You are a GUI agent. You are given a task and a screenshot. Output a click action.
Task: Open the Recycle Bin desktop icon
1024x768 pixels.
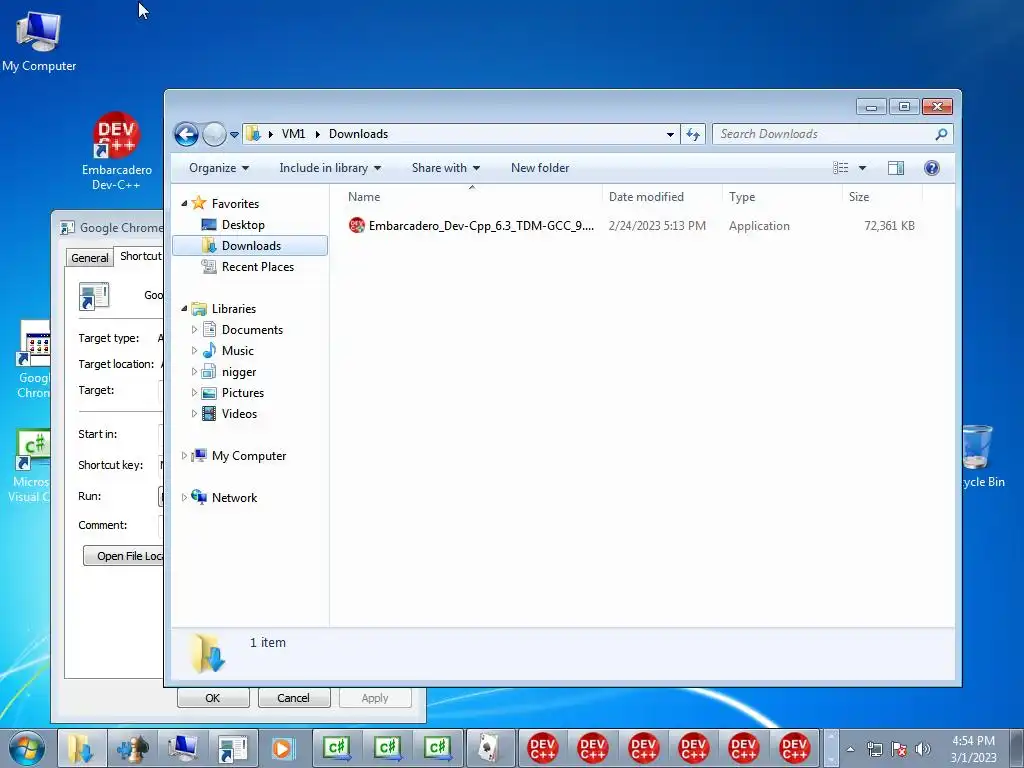click(981, 456)
